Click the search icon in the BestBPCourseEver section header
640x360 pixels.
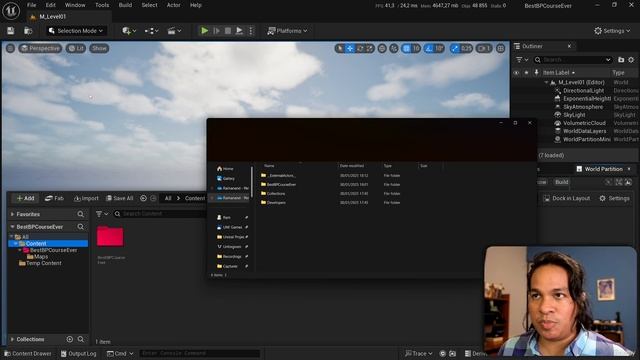pos(80,227)
